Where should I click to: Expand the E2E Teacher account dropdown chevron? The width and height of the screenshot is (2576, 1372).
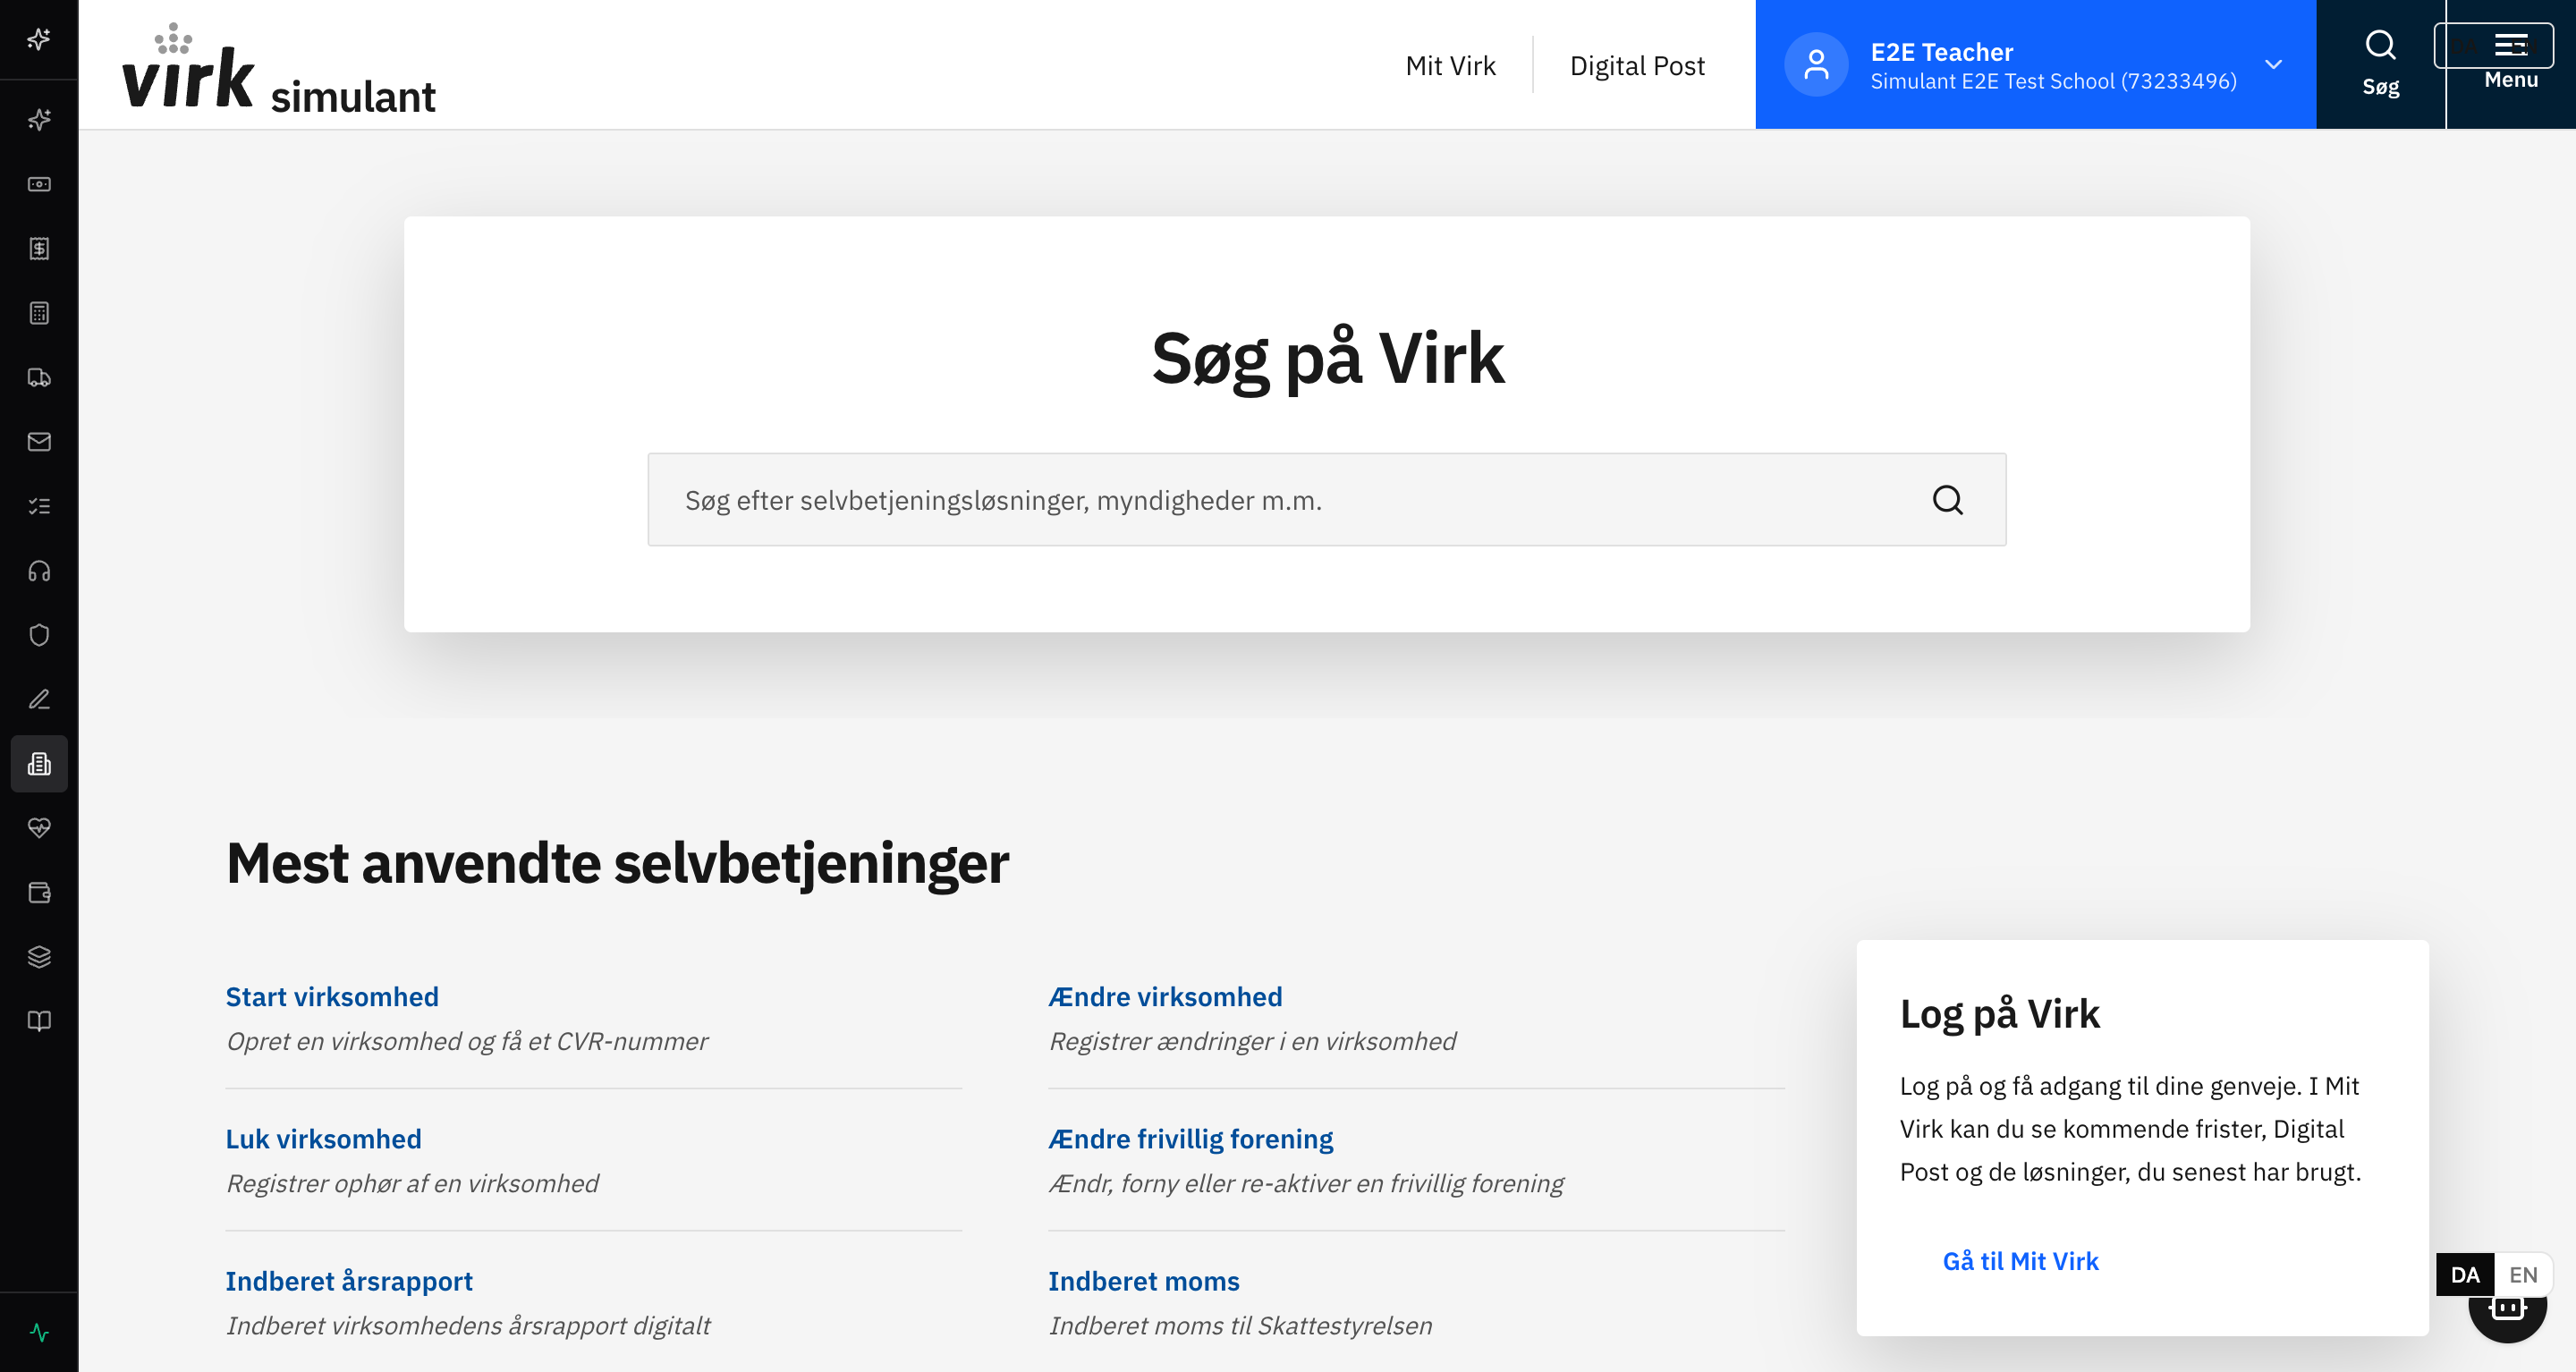click(2273, 64)
